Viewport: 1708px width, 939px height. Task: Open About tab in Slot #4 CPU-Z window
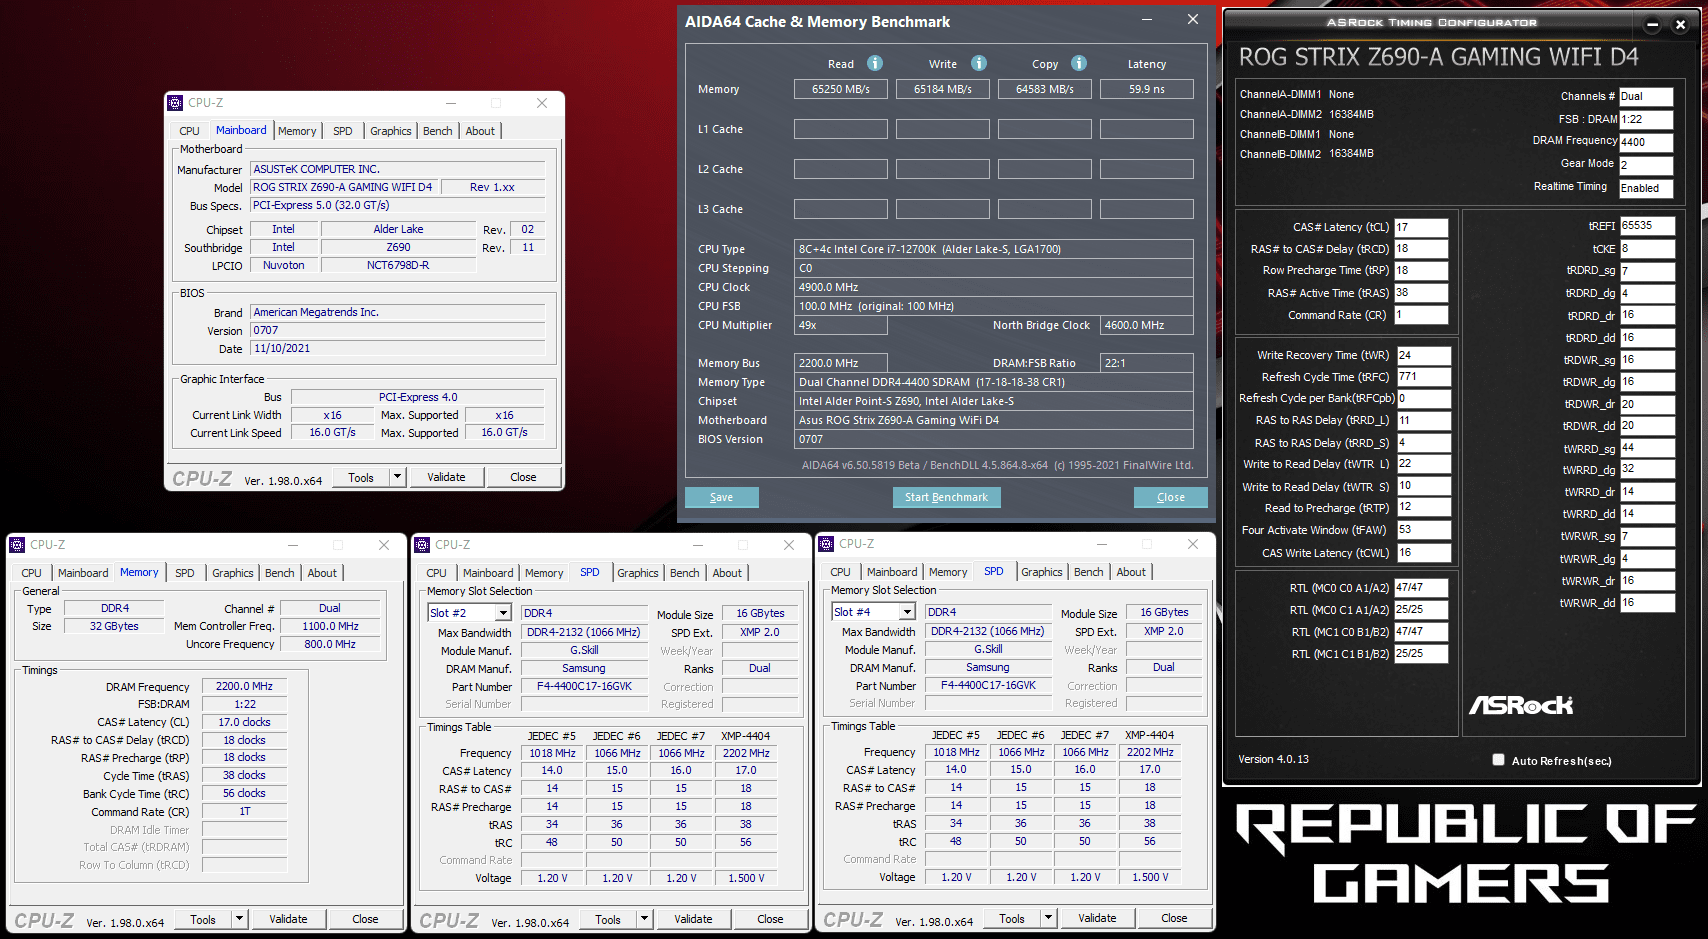click(x=1131, y=572)
